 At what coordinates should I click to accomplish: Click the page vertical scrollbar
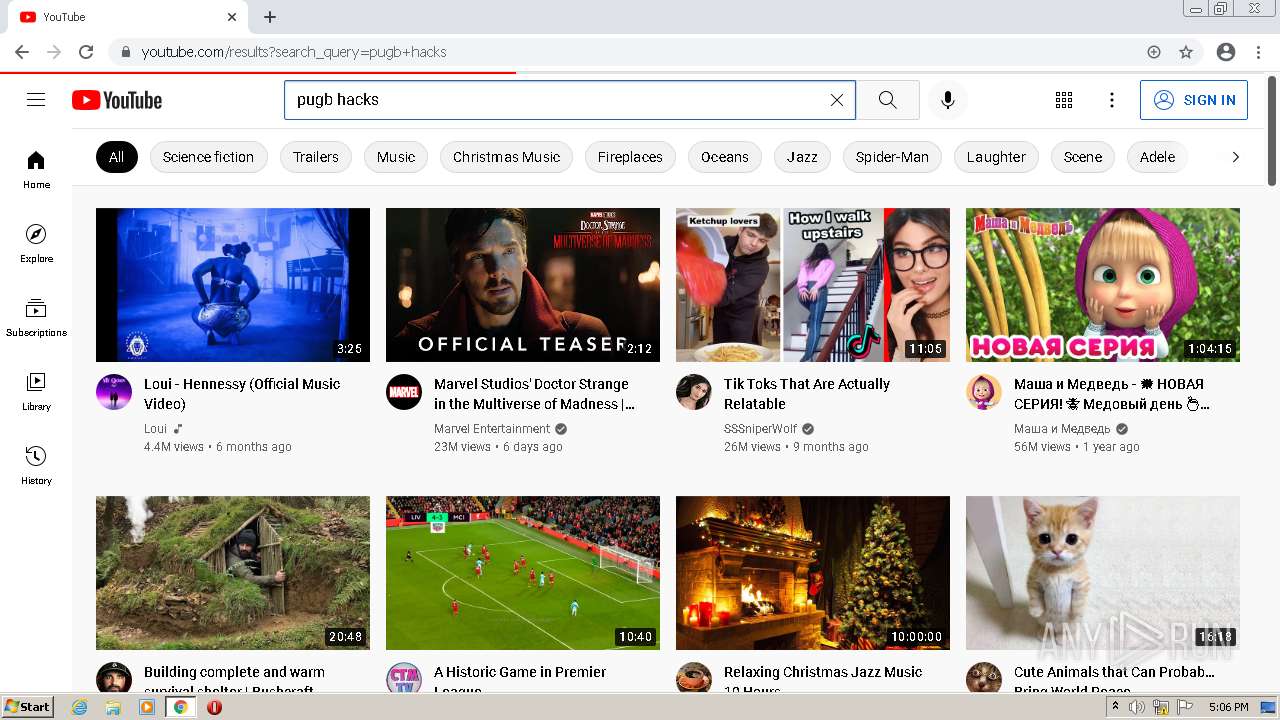pos(1272,130)
